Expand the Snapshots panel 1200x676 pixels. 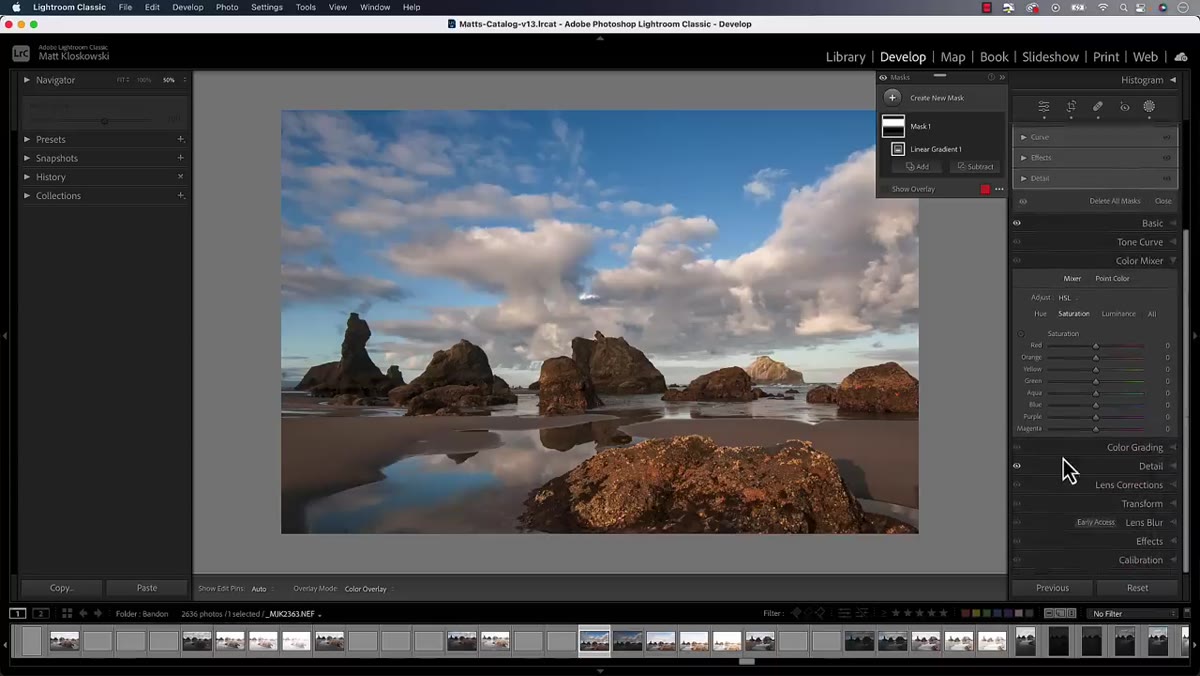[27, 158]
